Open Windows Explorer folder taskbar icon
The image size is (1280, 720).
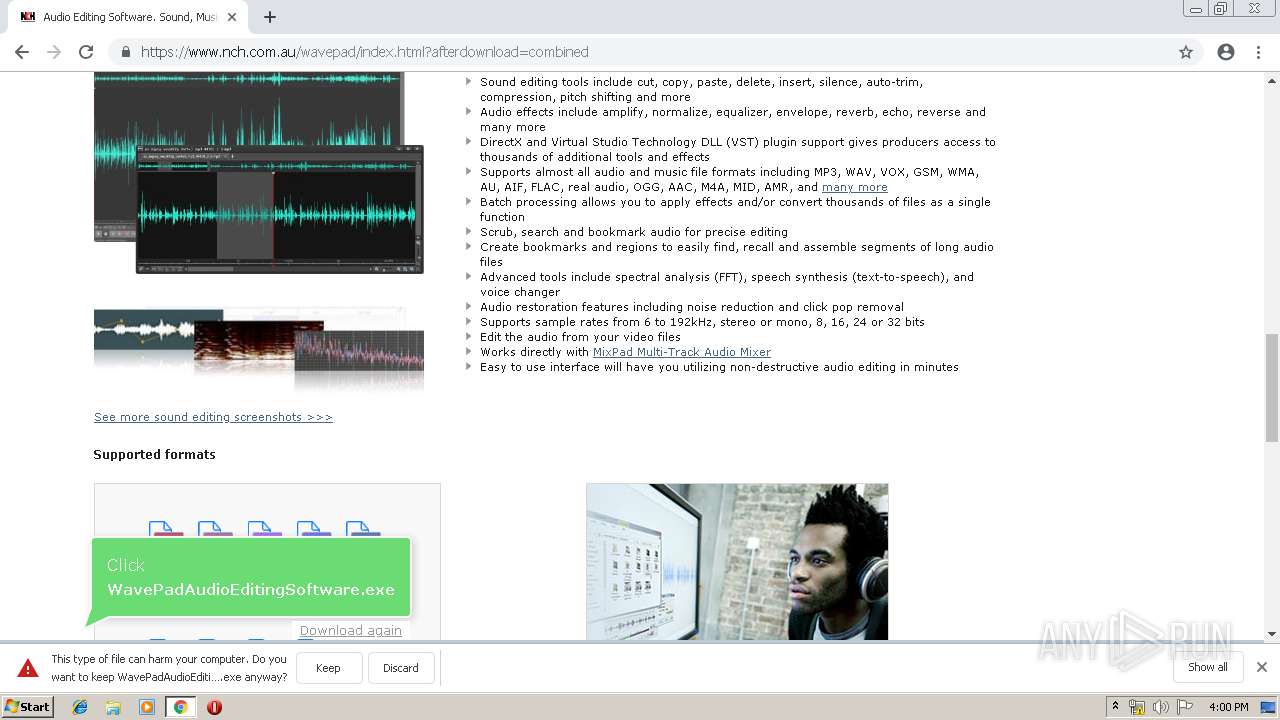click(x=113, y=707)
